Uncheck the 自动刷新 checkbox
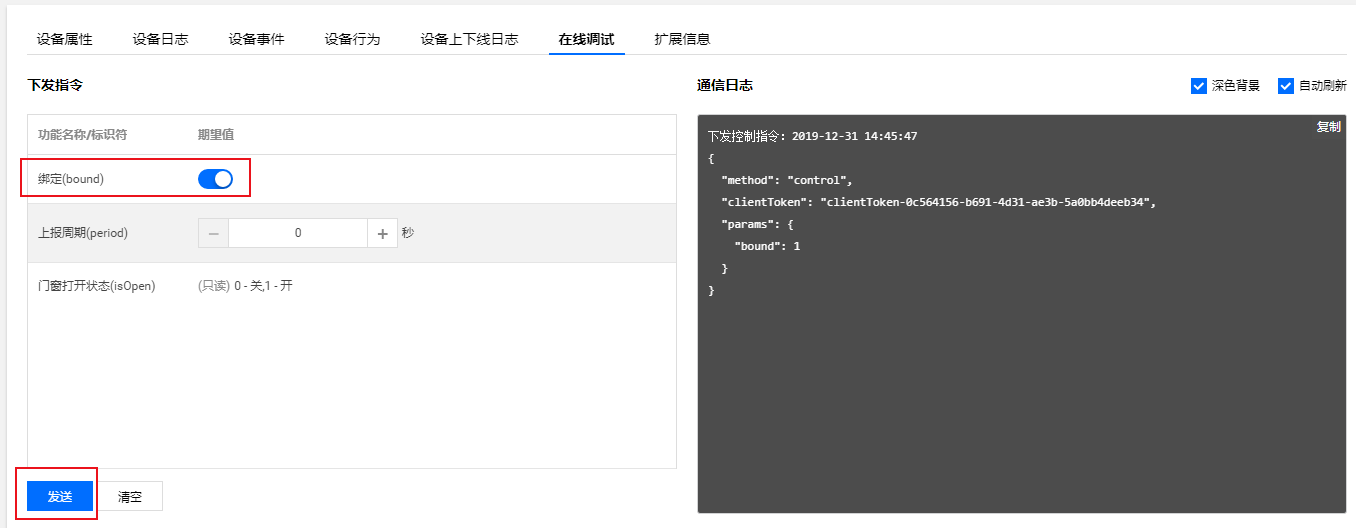The width and height of the screenshot is (1356, 528). 1286,86
